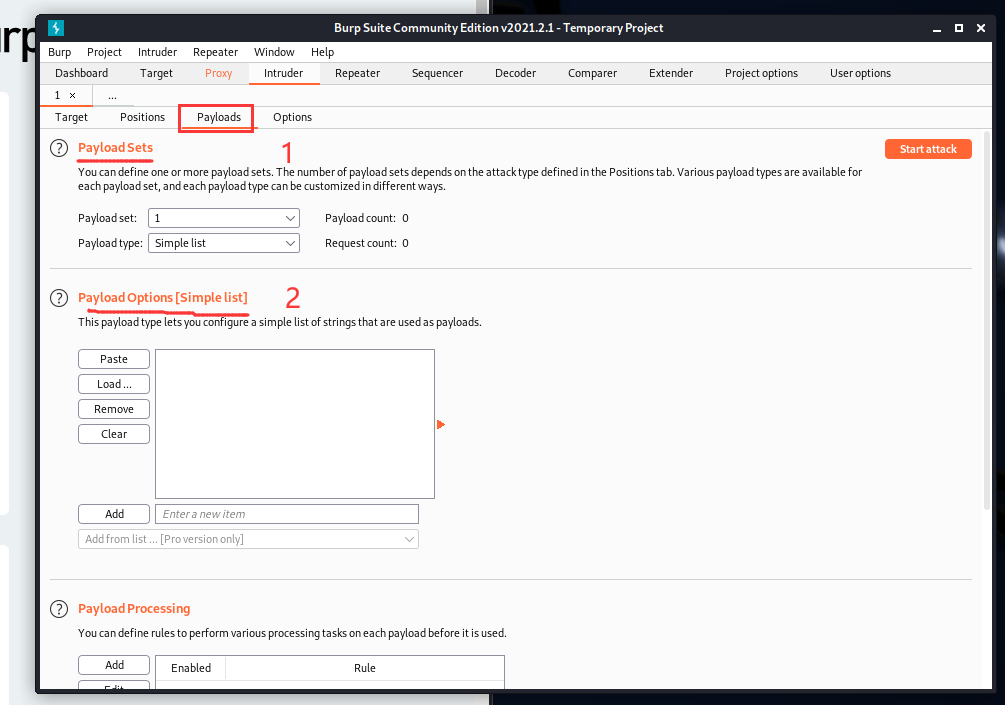This screenshot has height=705, width=1005.
Task: Switch to the Dashboard tab
Action: point(81,73)
